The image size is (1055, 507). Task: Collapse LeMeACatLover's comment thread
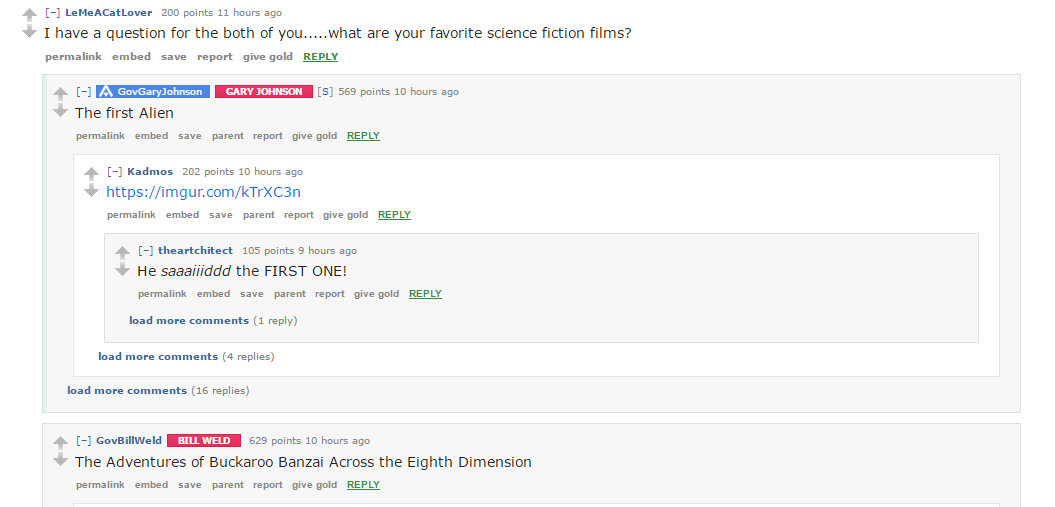(x=52, y=13)
